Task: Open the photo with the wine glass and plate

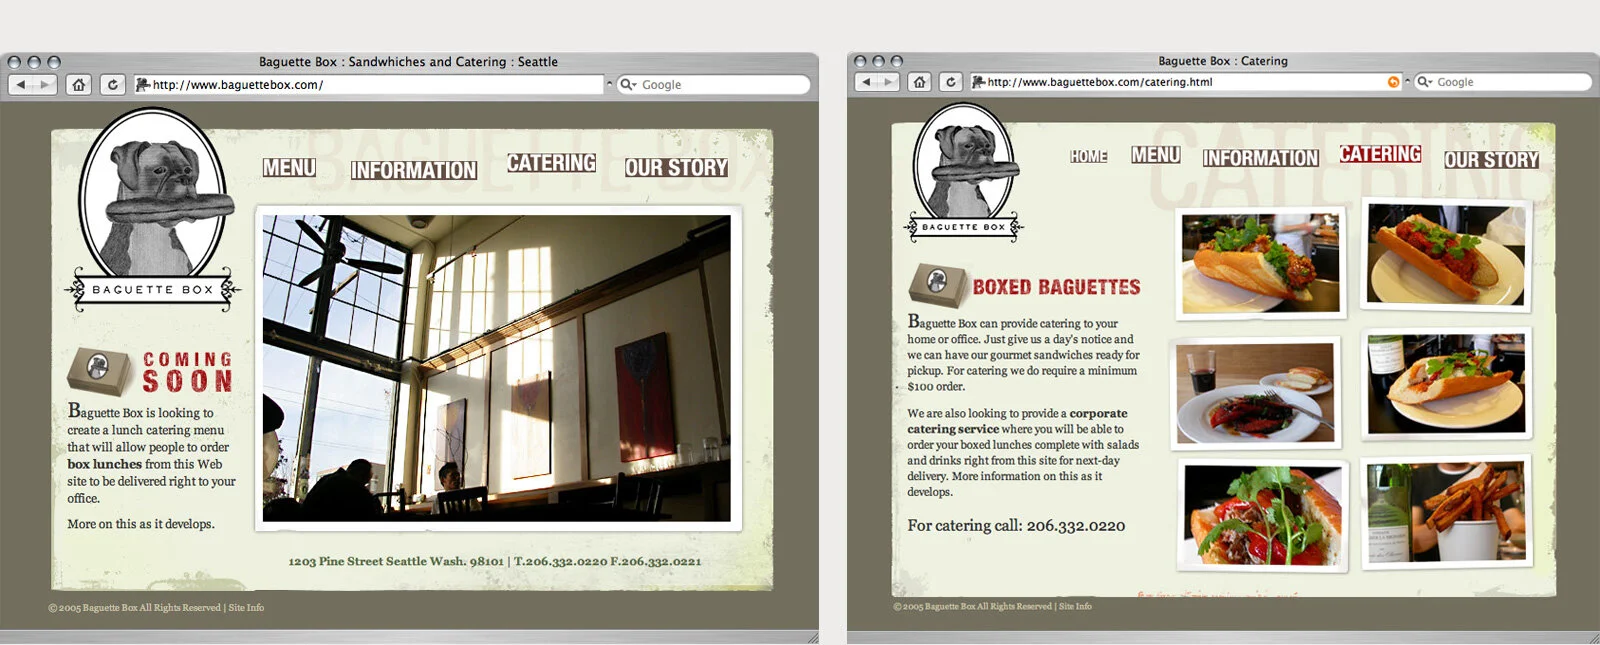Action: pos(1257,392)
